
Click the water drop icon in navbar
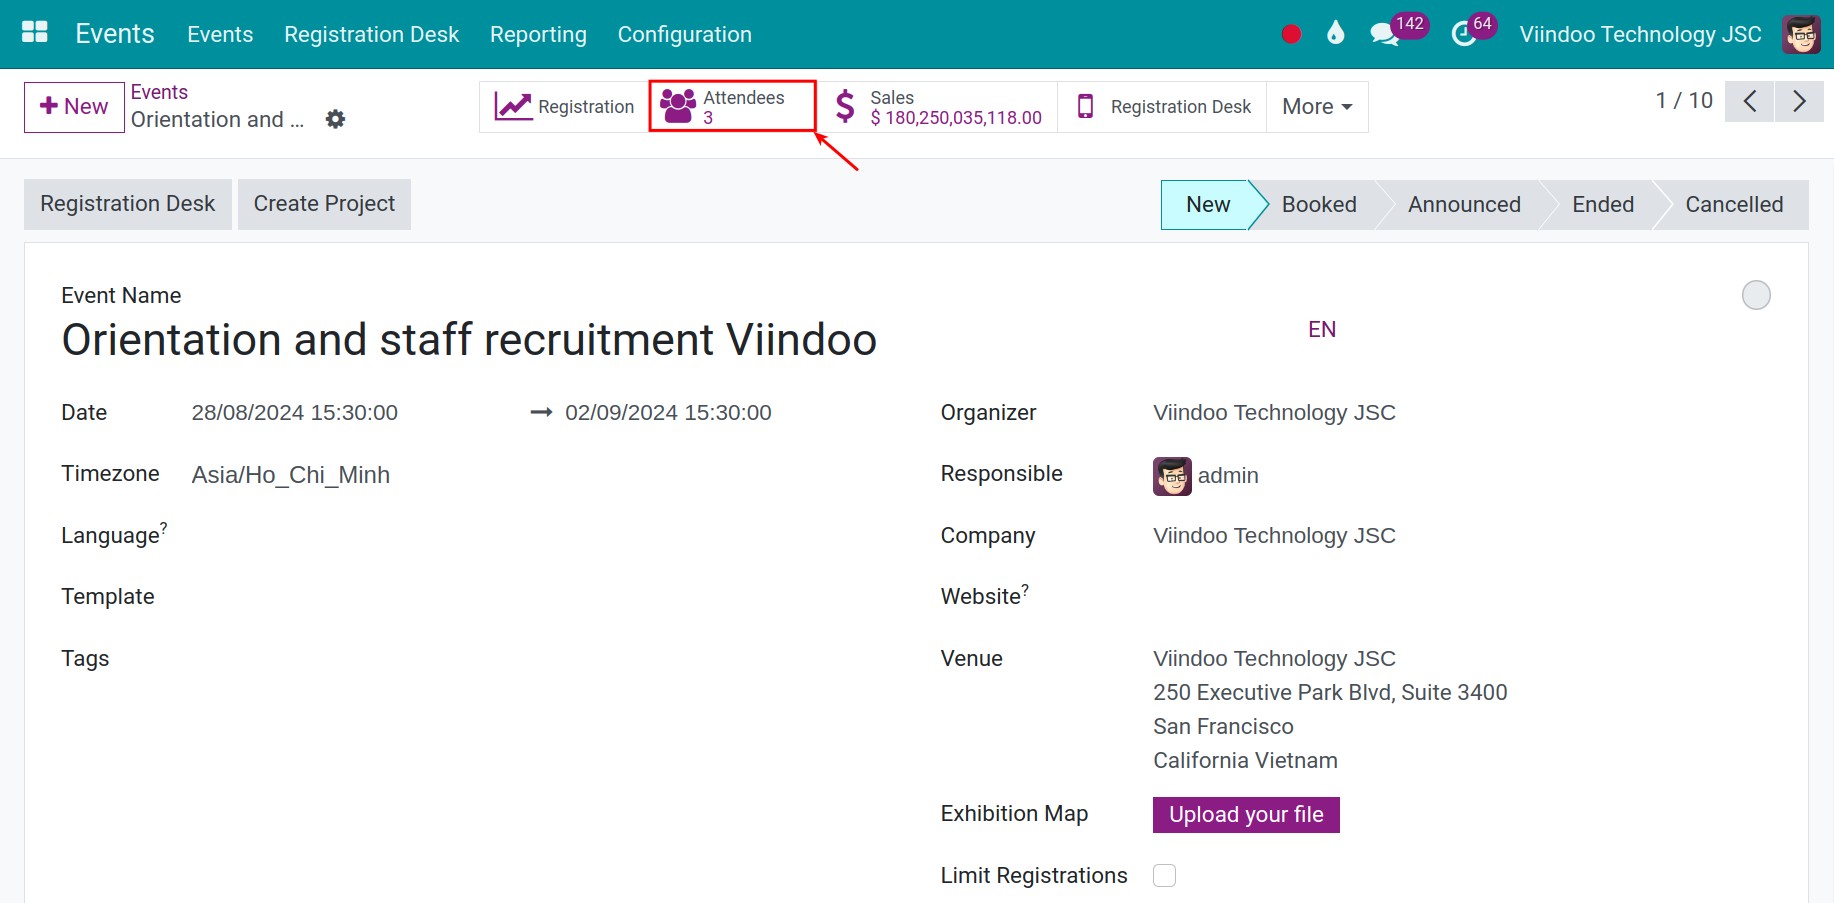click(1335, 34)
